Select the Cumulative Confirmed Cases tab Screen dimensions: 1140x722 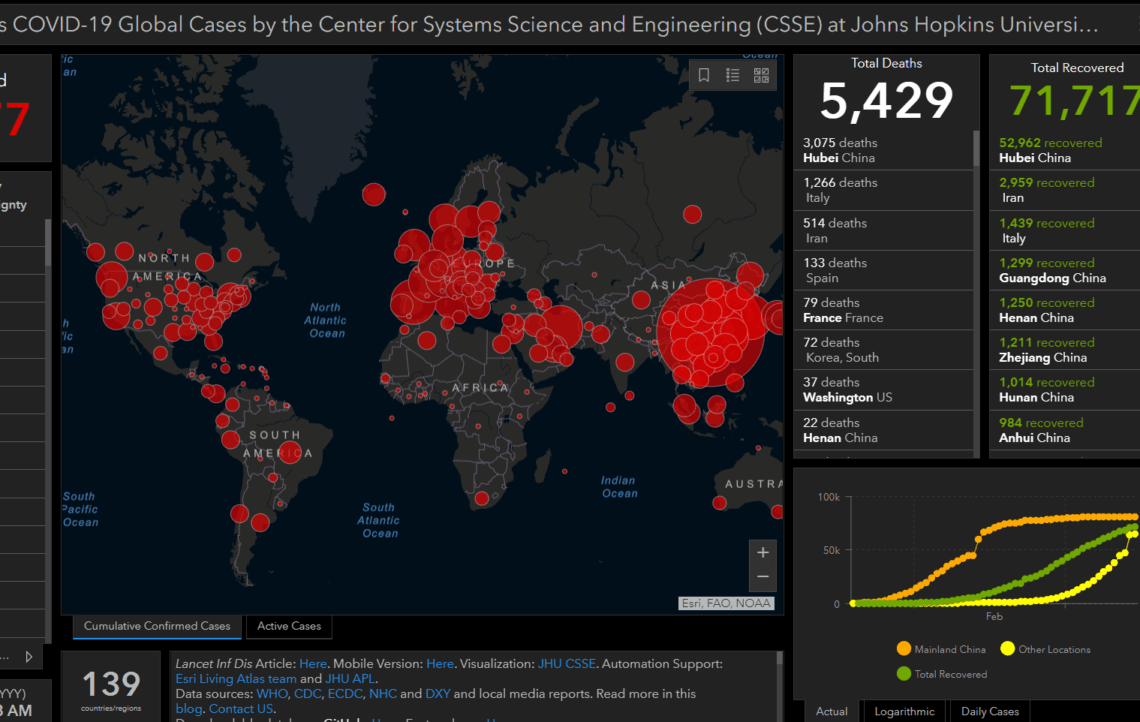click(157, 626)
